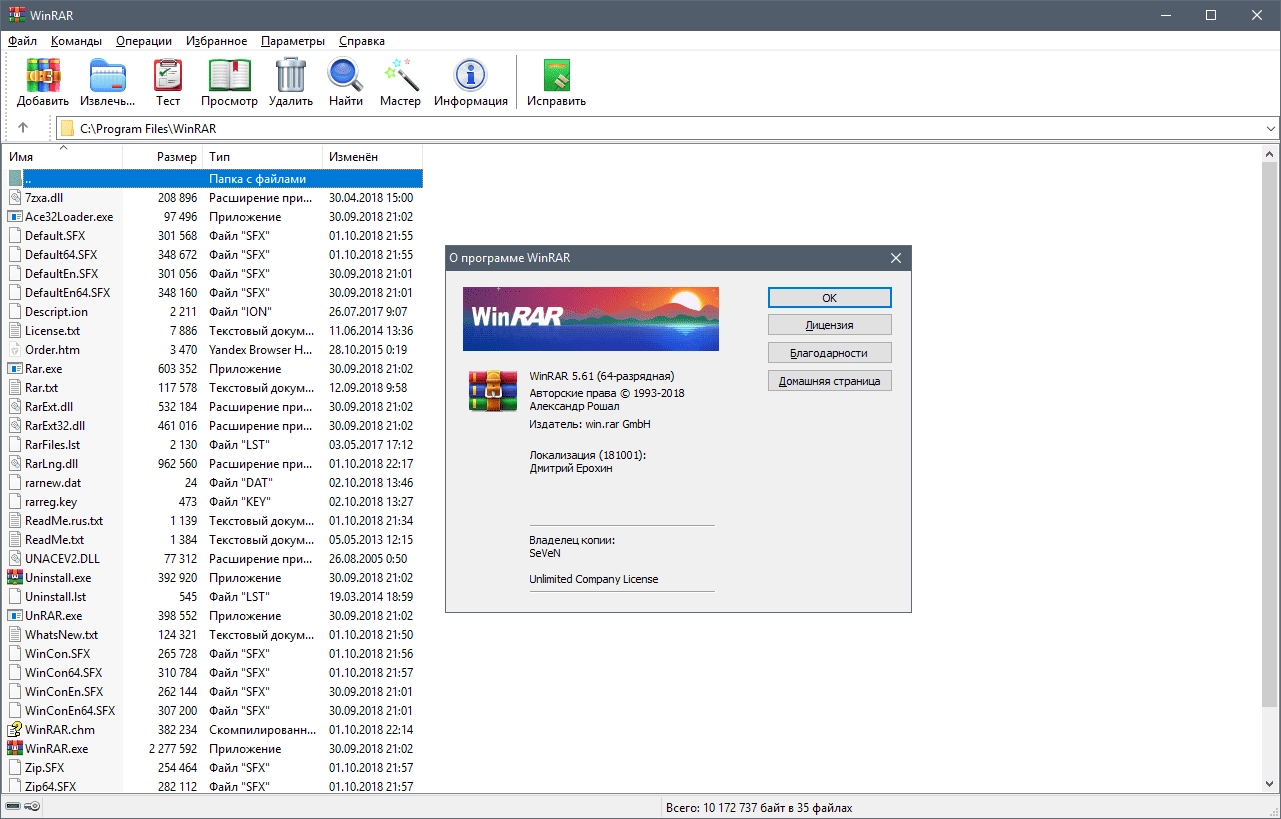Click the Найти magnifier icon

tap(345, 75)
